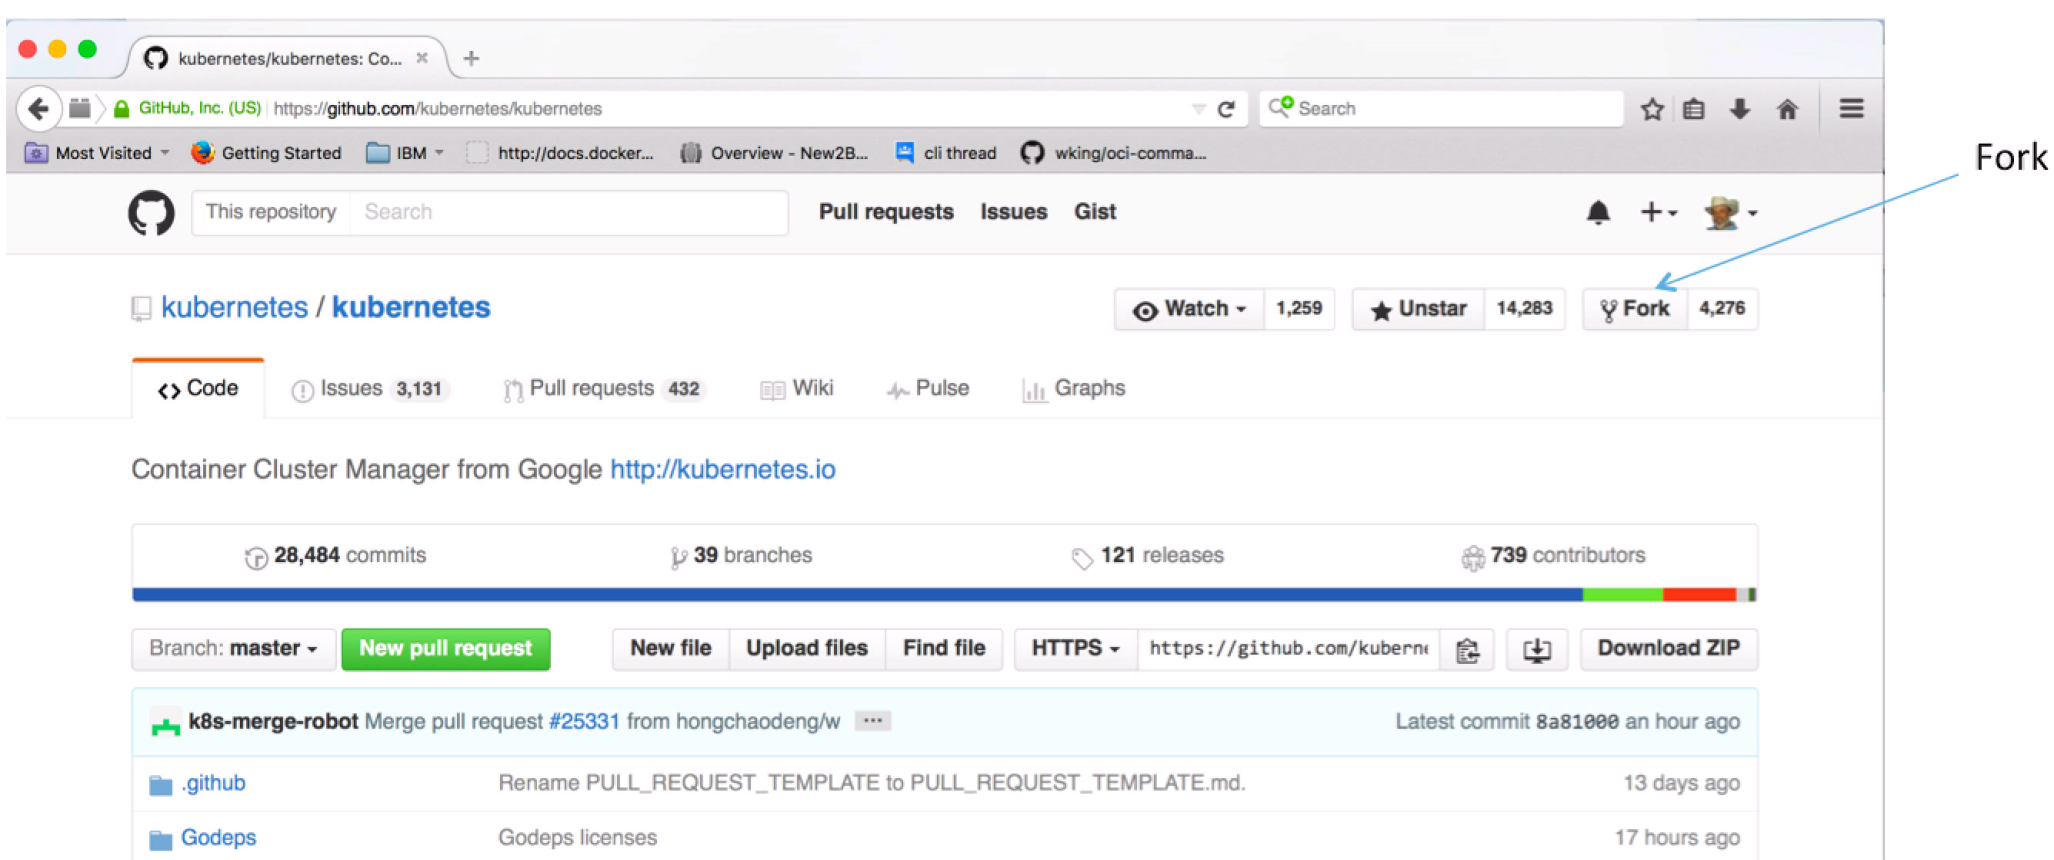Open the Pull requests tab

coord(604,389)
